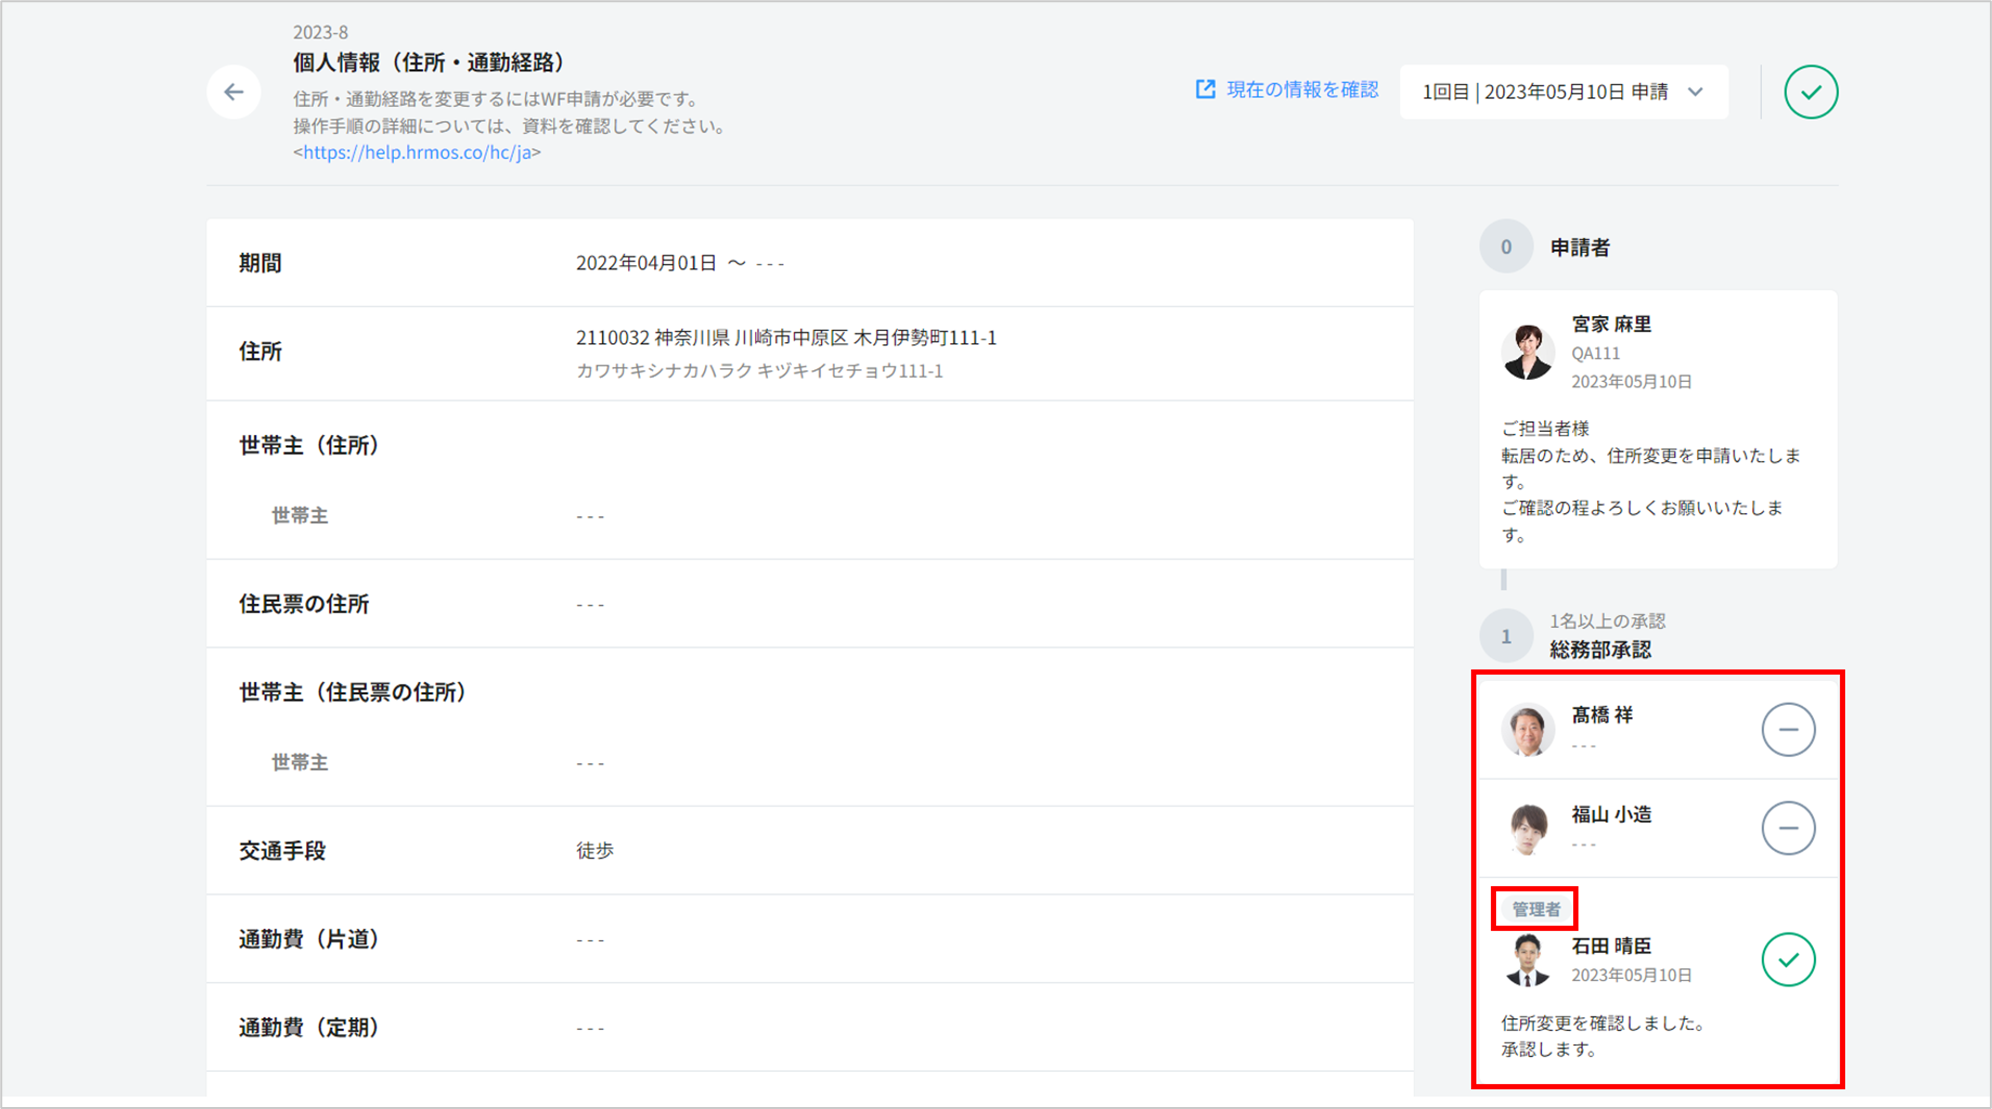Open the help.hrmos.co/hc/ja link

[x=417, y=152]
